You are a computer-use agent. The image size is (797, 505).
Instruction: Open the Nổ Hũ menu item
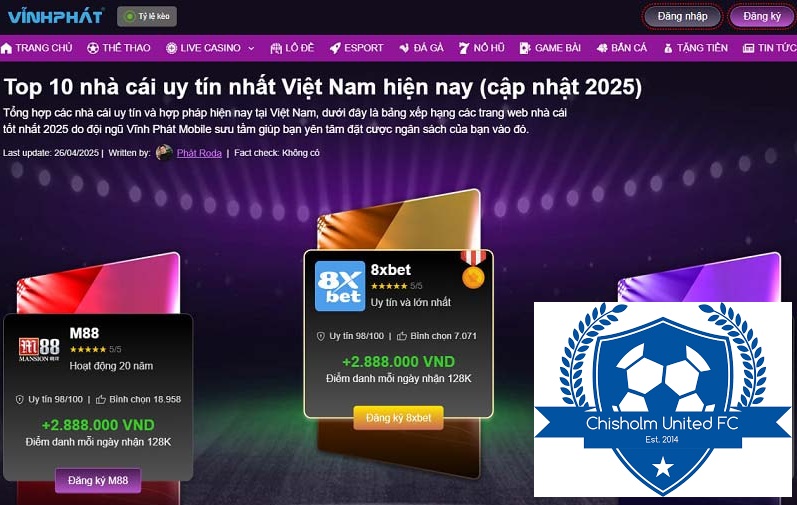point(481,48)
